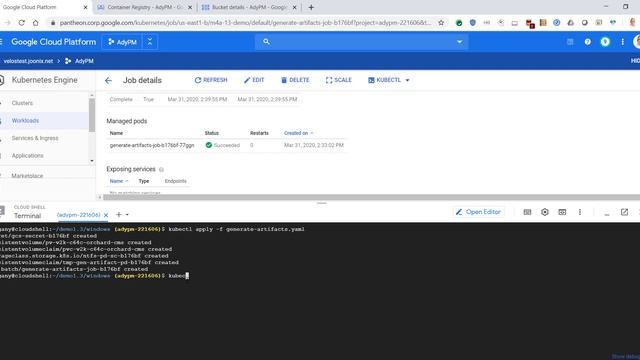Click the Kubernetes Engine sidebar heading

pyautogui.click(x=44, y=80)
